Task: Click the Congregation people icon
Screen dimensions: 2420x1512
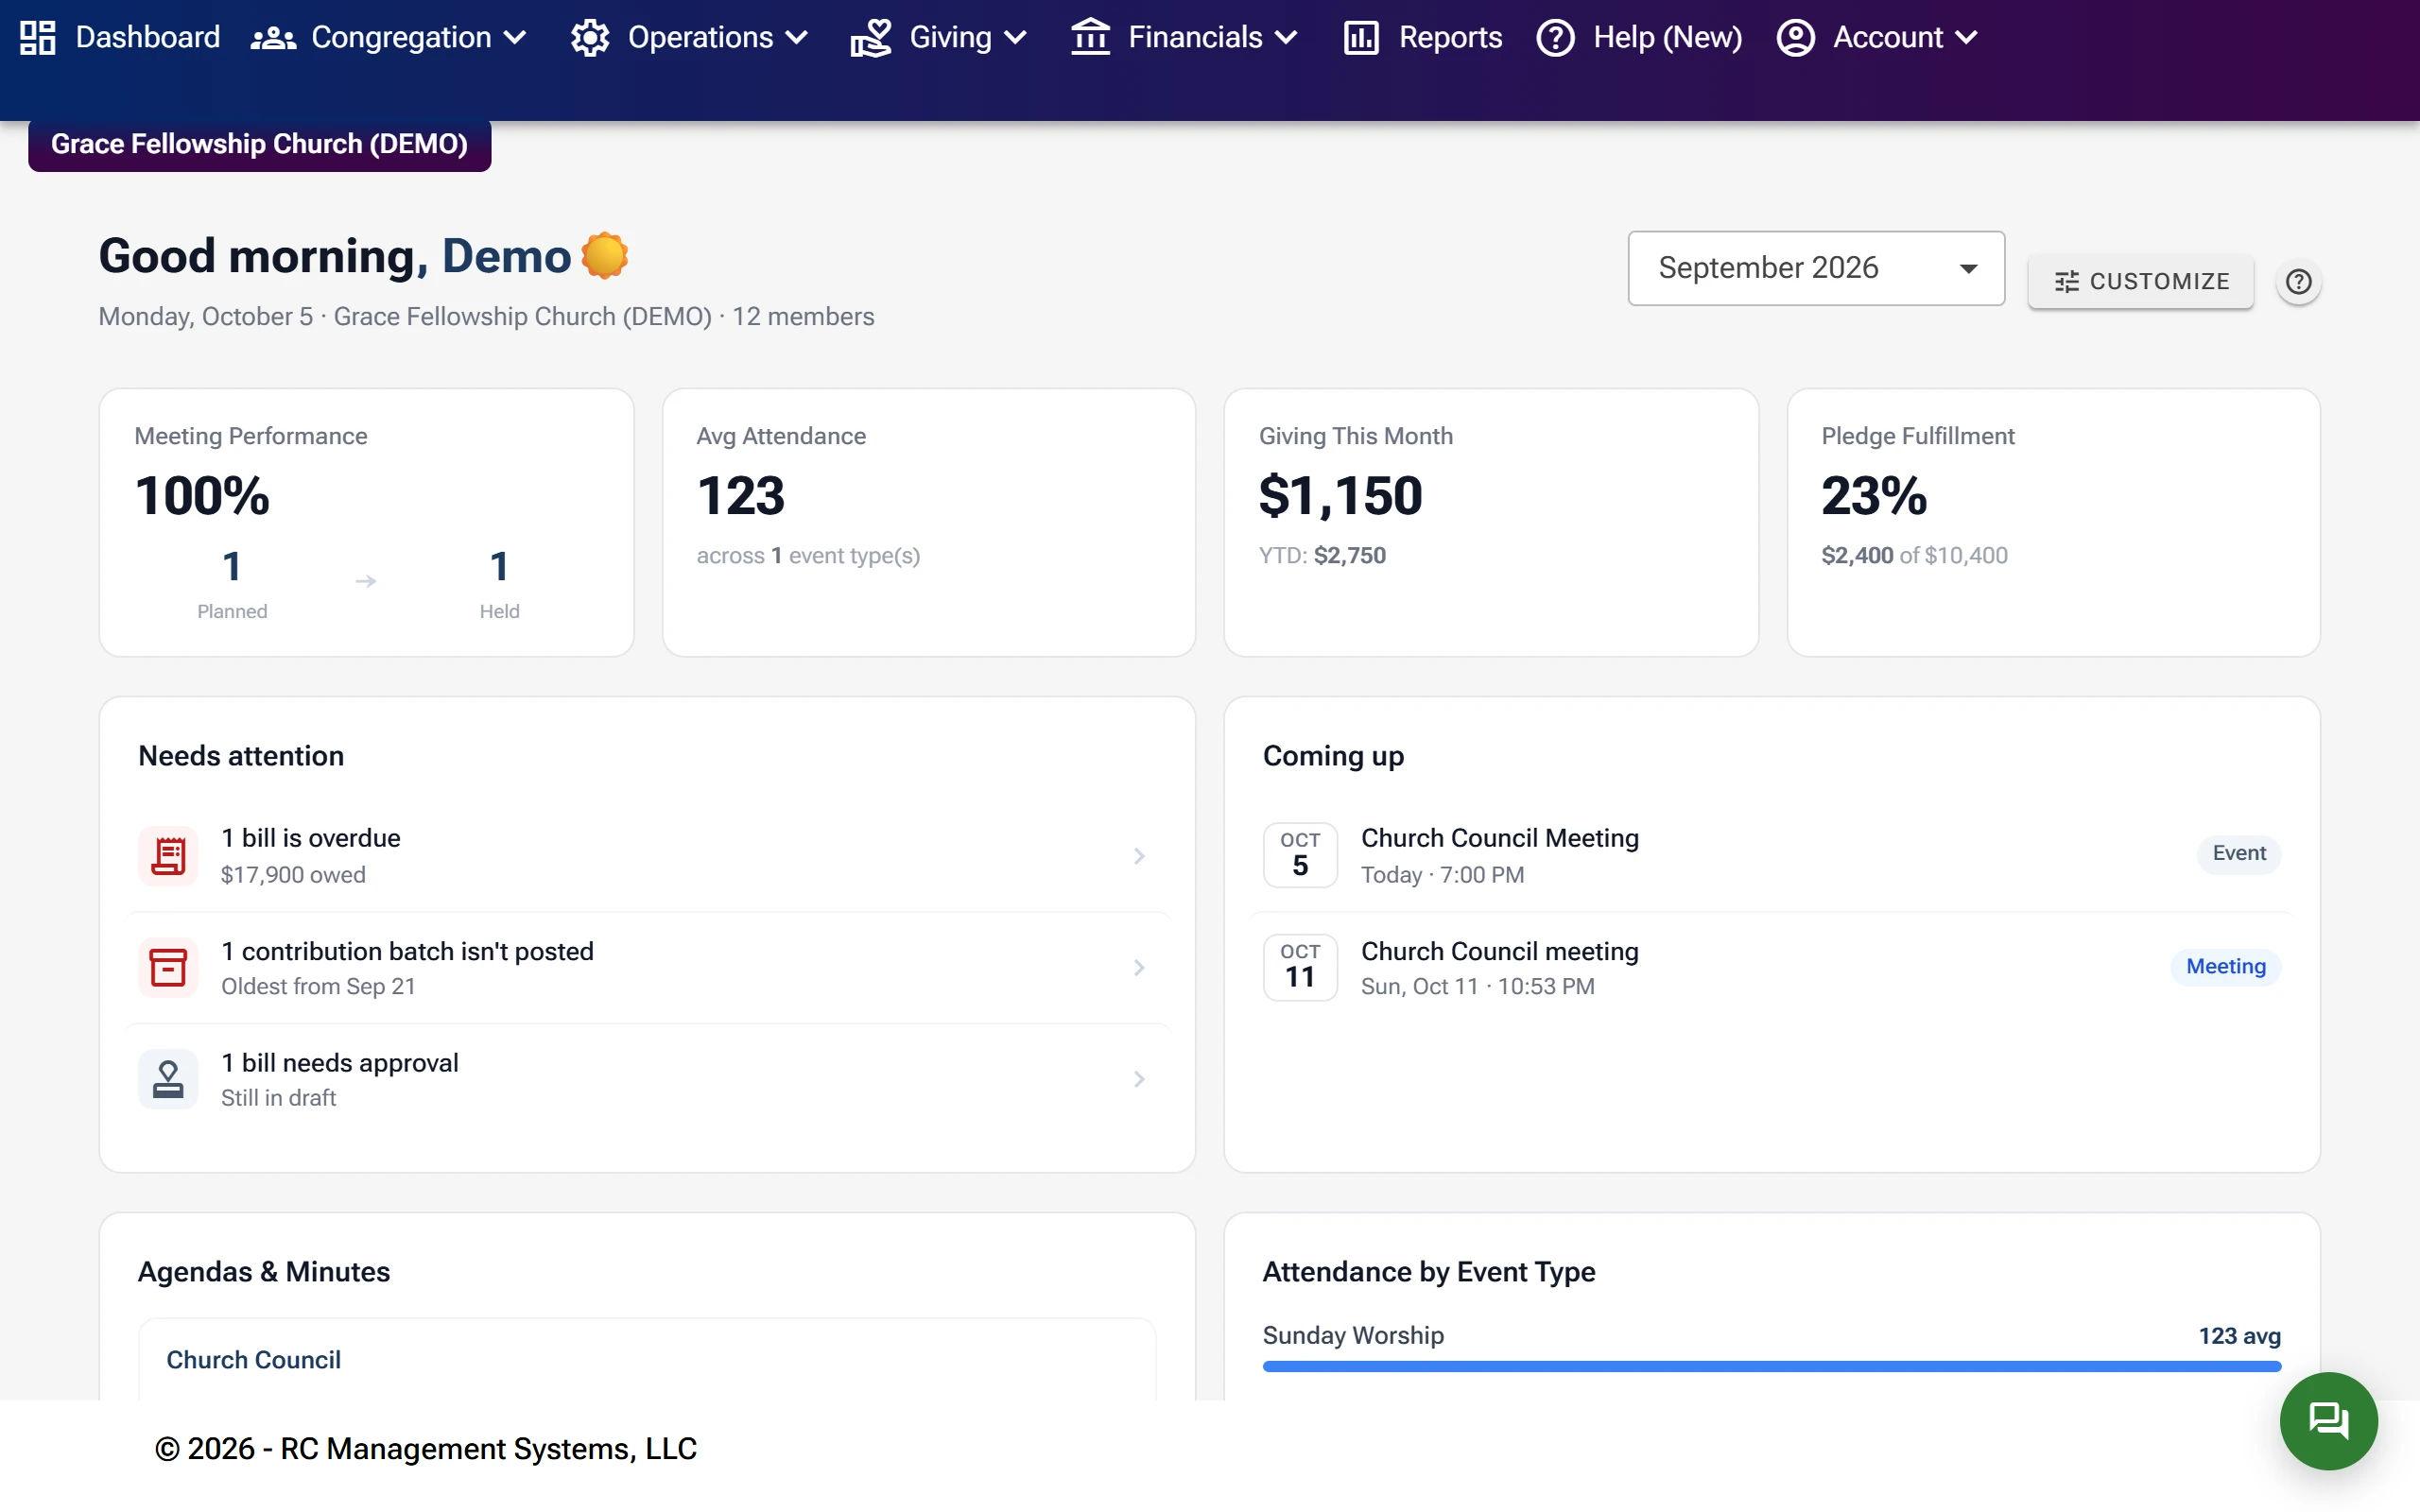Action: click(x=273, y=38)
